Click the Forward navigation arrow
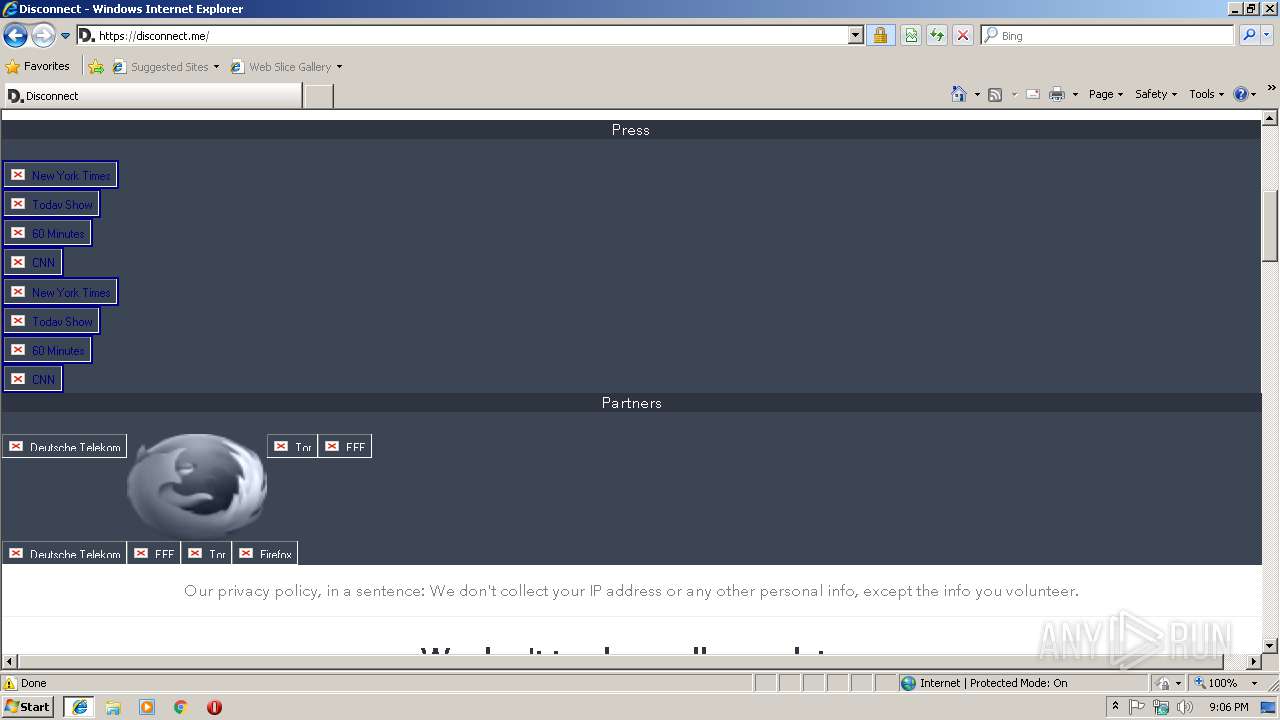1280x720 pixels. point(43,36)
